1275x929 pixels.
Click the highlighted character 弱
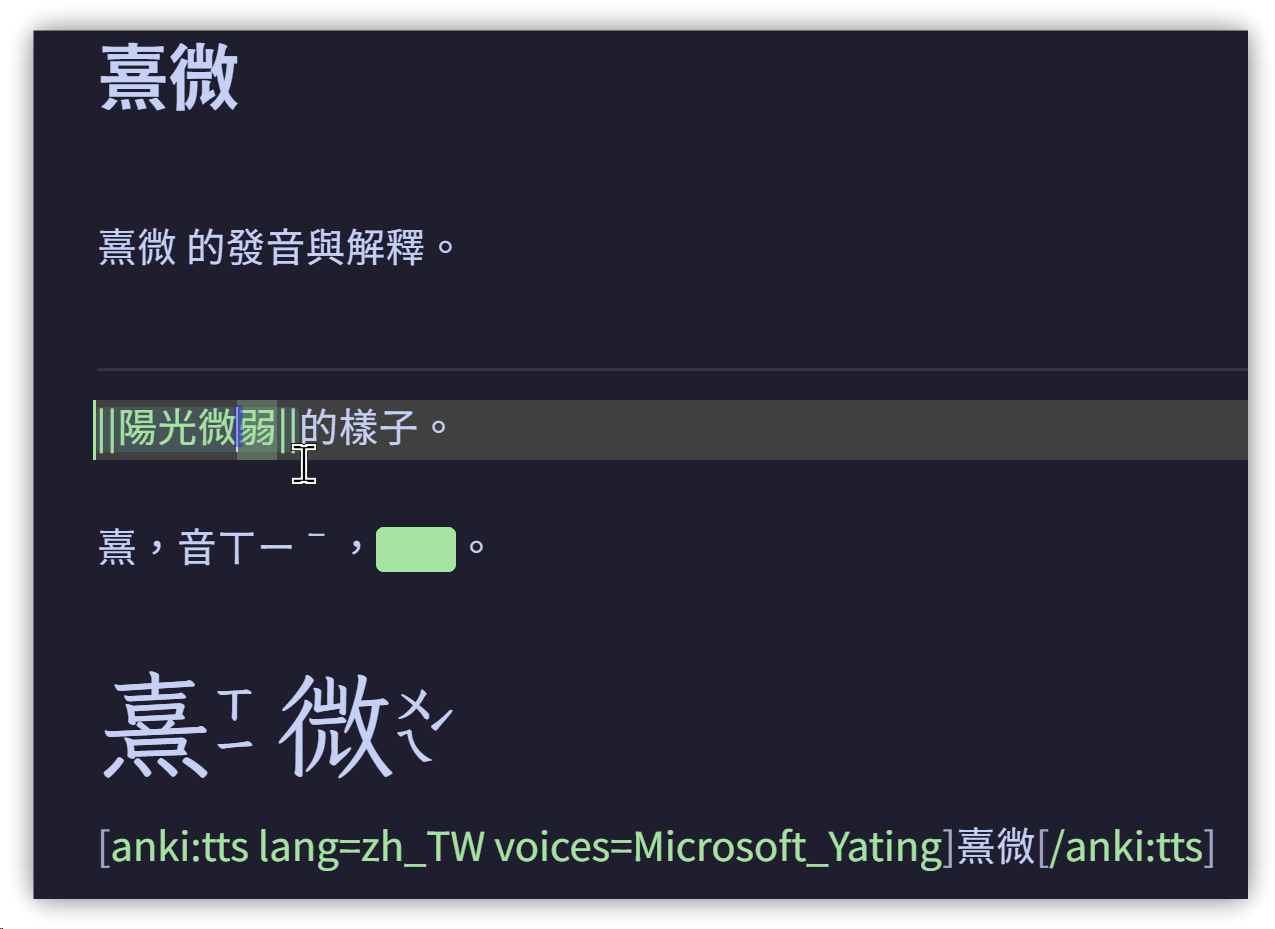257,430
